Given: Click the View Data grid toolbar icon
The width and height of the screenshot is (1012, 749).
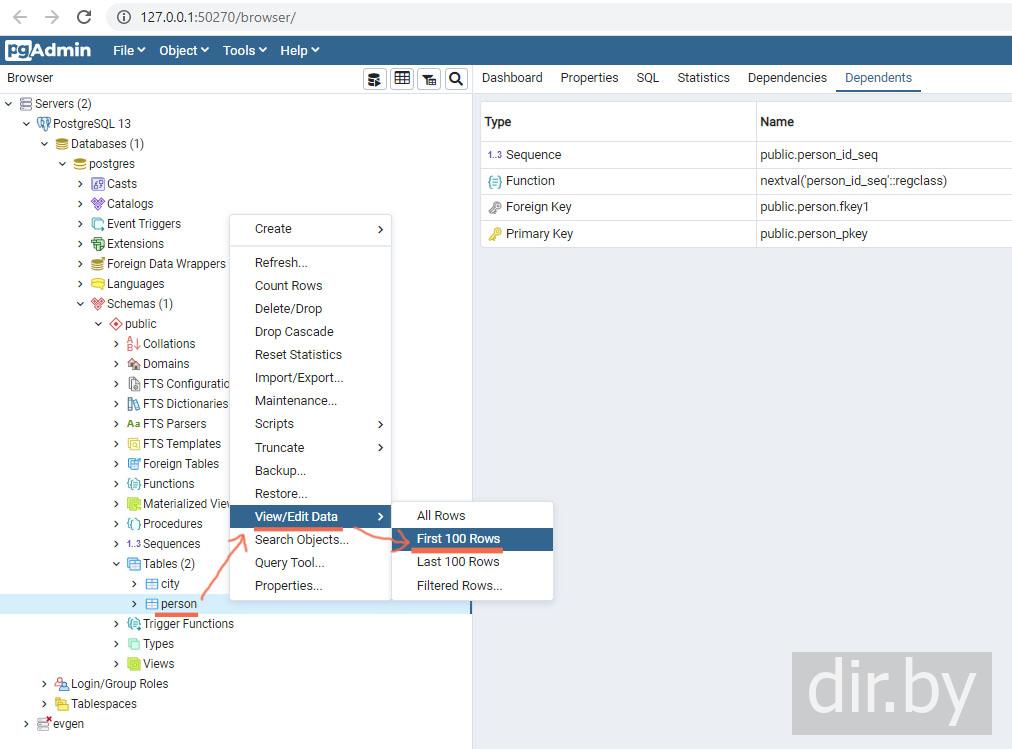Looking at the screenshot, I should 402,79.
